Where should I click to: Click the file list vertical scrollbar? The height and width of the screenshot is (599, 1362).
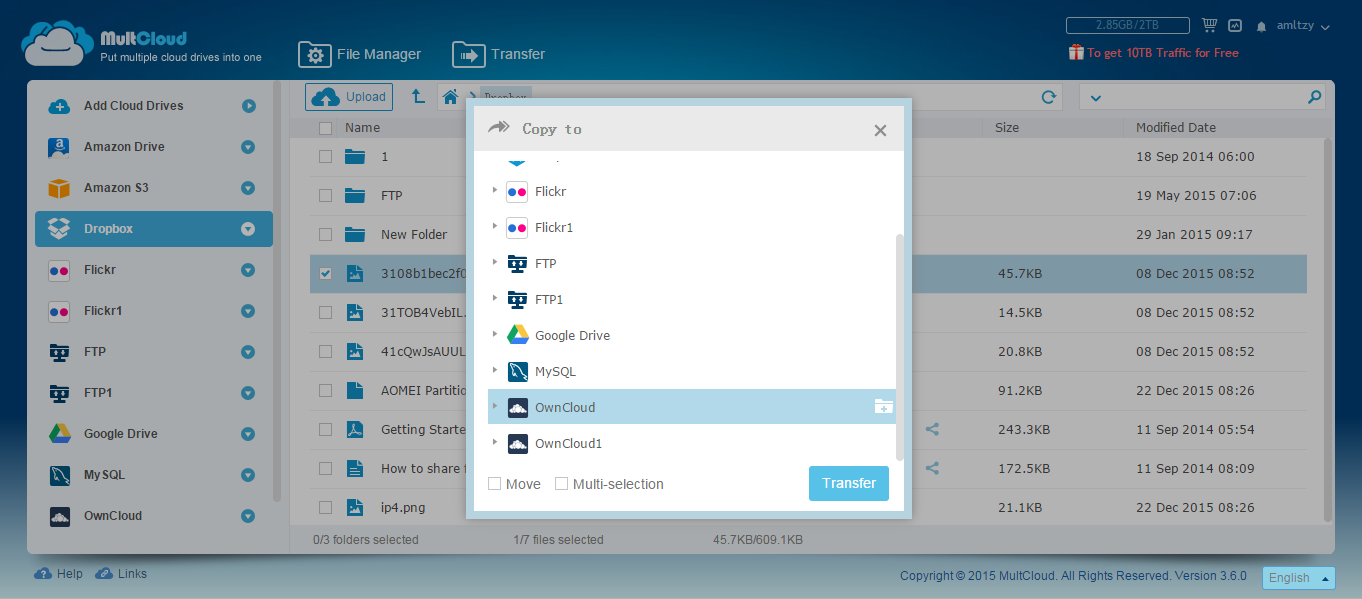pos(1328,330)
